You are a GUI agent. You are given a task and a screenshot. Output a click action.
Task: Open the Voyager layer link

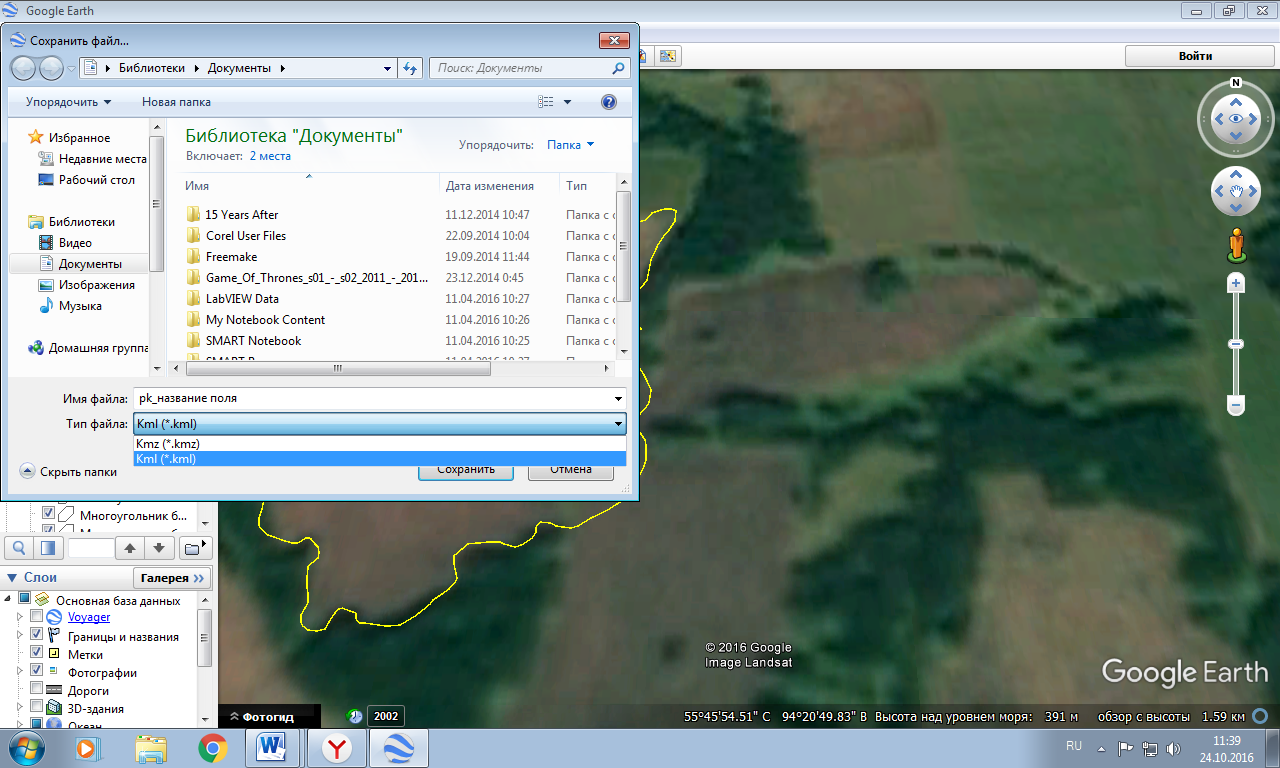click(88, 616)
